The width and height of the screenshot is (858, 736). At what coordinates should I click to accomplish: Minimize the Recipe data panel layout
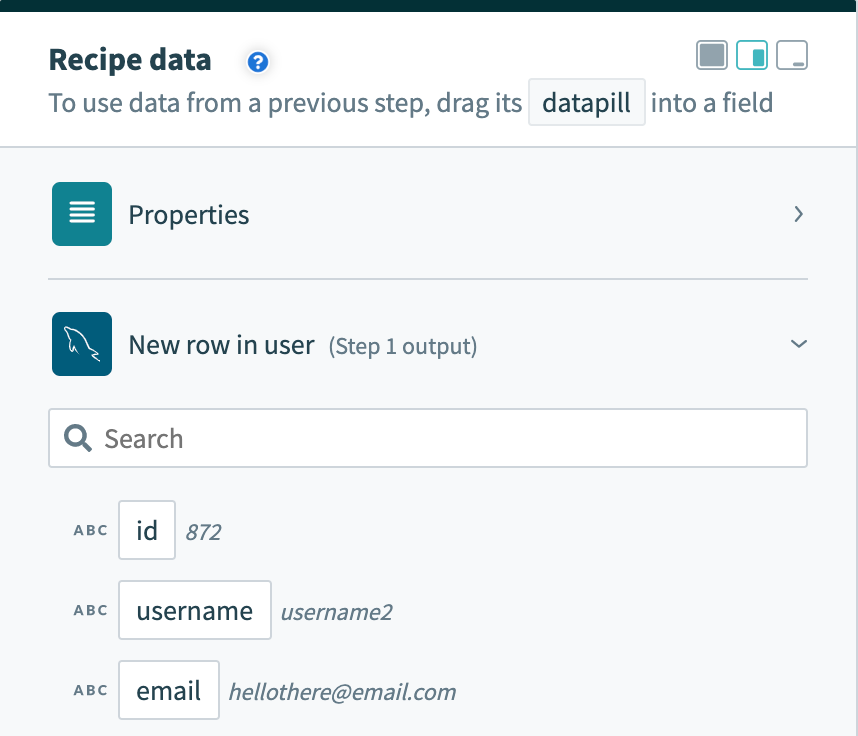(x=792, y=56)
